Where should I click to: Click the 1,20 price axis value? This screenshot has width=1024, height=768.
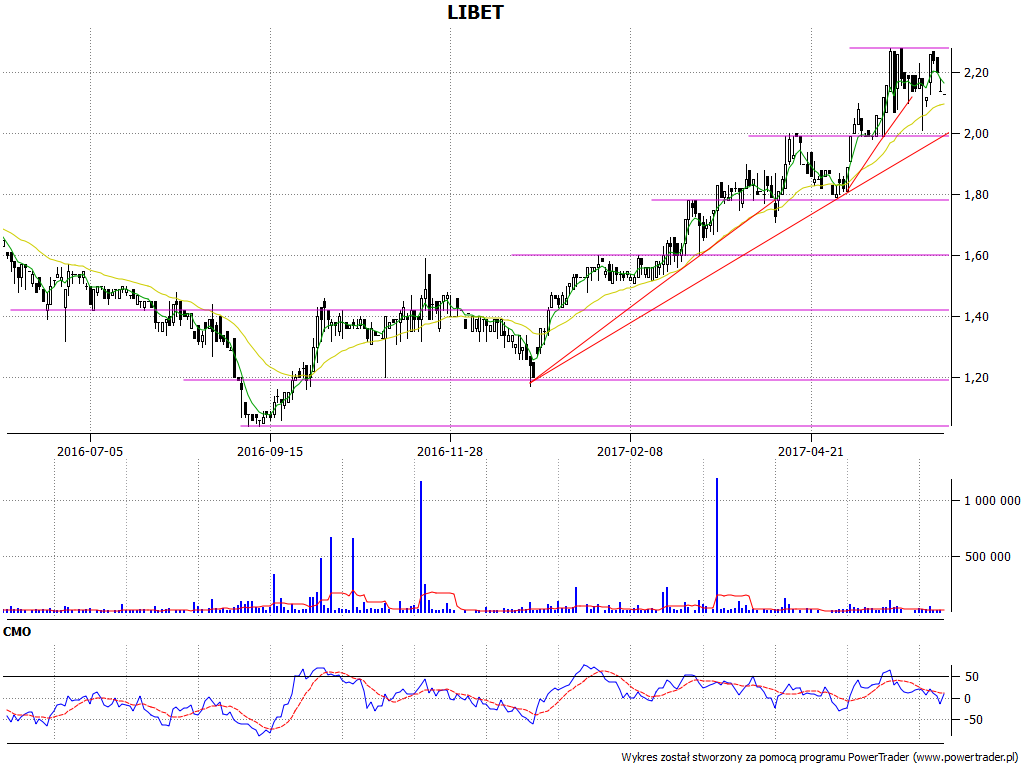976,377
